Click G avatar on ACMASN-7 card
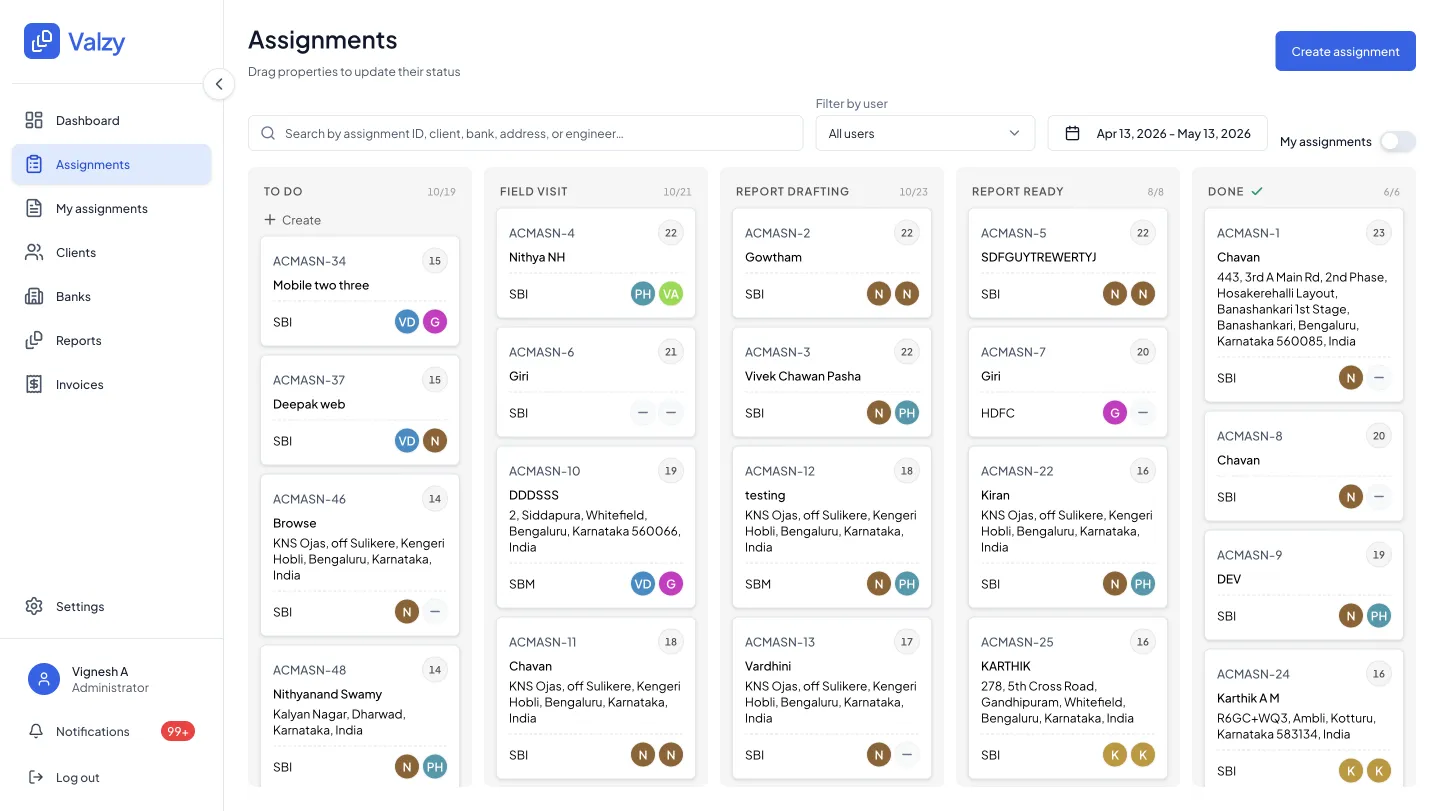 [1115, 413]
